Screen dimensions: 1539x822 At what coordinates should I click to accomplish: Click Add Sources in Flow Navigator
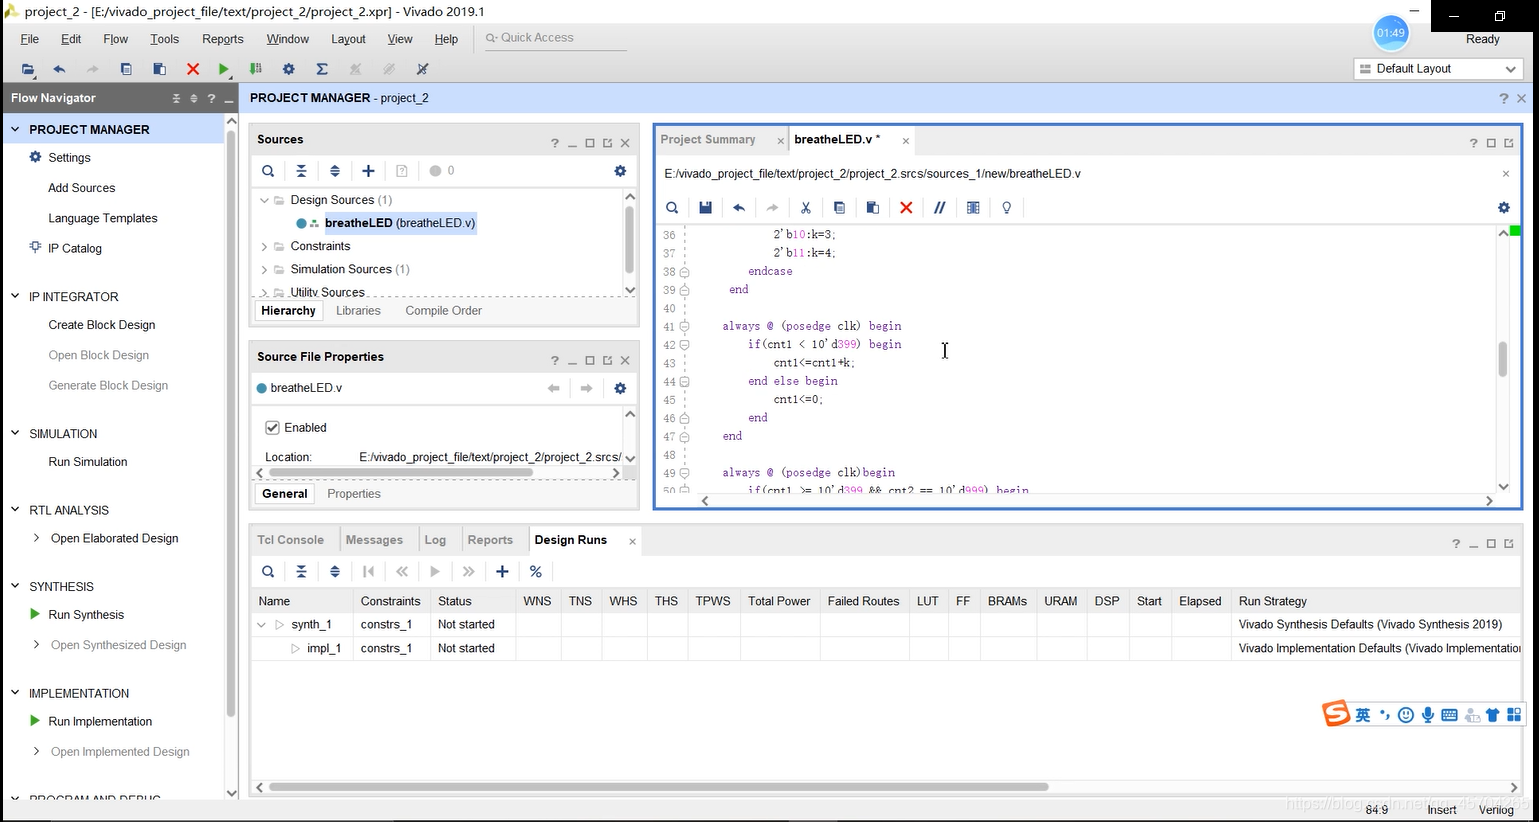[82, 188]
